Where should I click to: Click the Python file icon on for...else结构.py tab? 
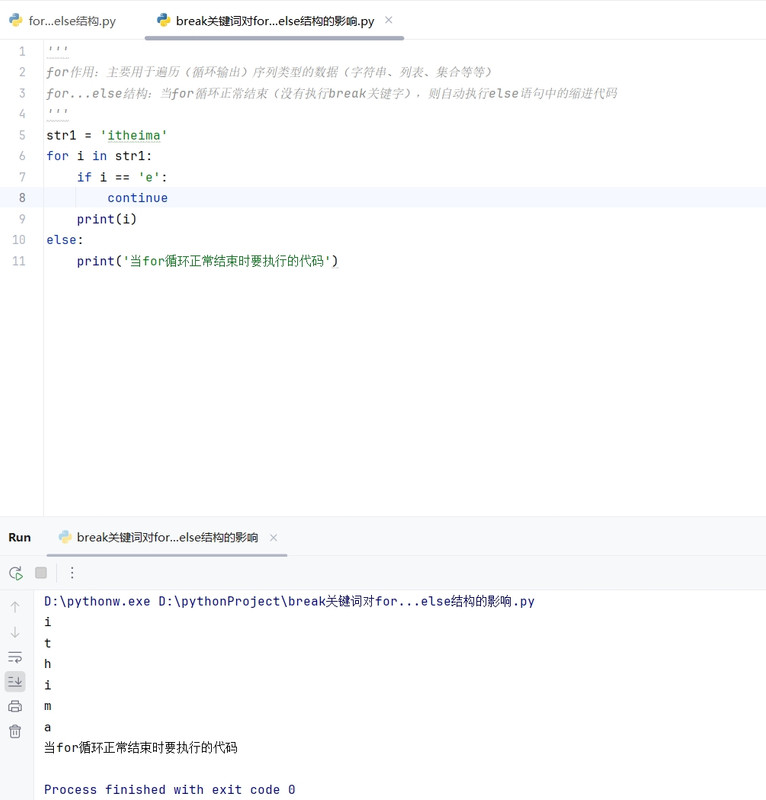click(16, 20)
